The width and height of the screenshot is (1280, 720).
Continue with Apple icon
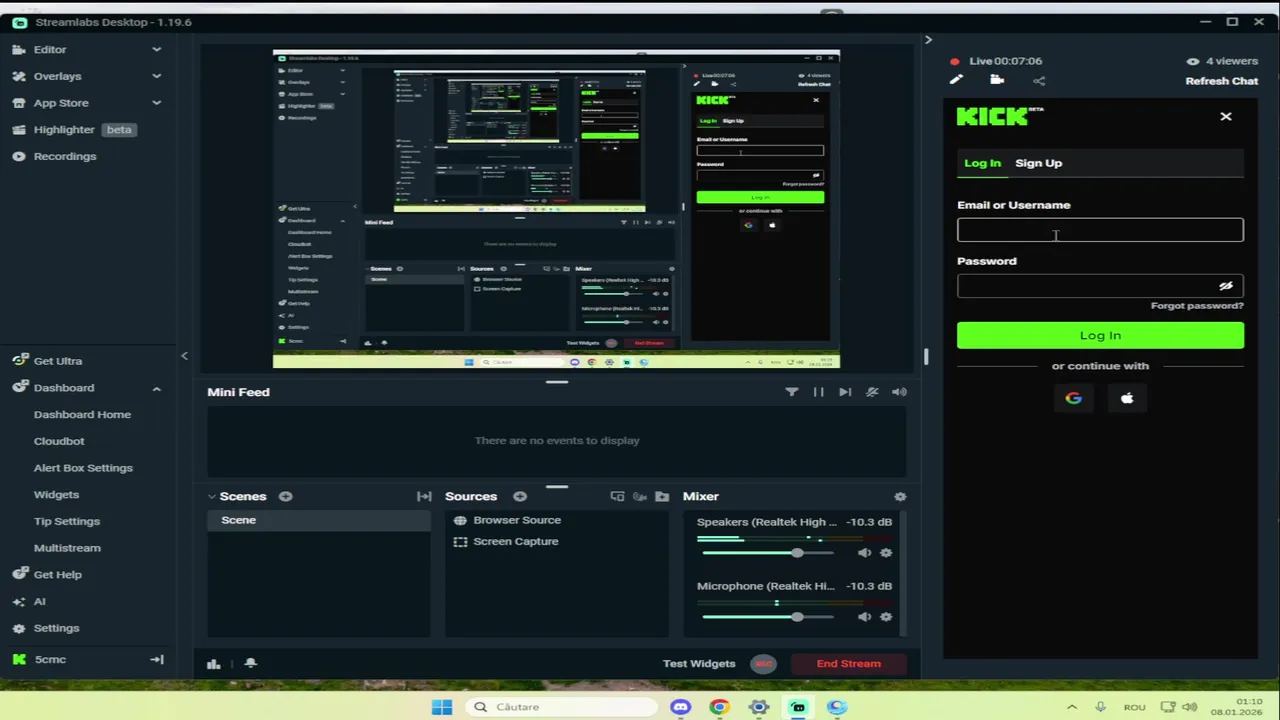[1127, 398]
